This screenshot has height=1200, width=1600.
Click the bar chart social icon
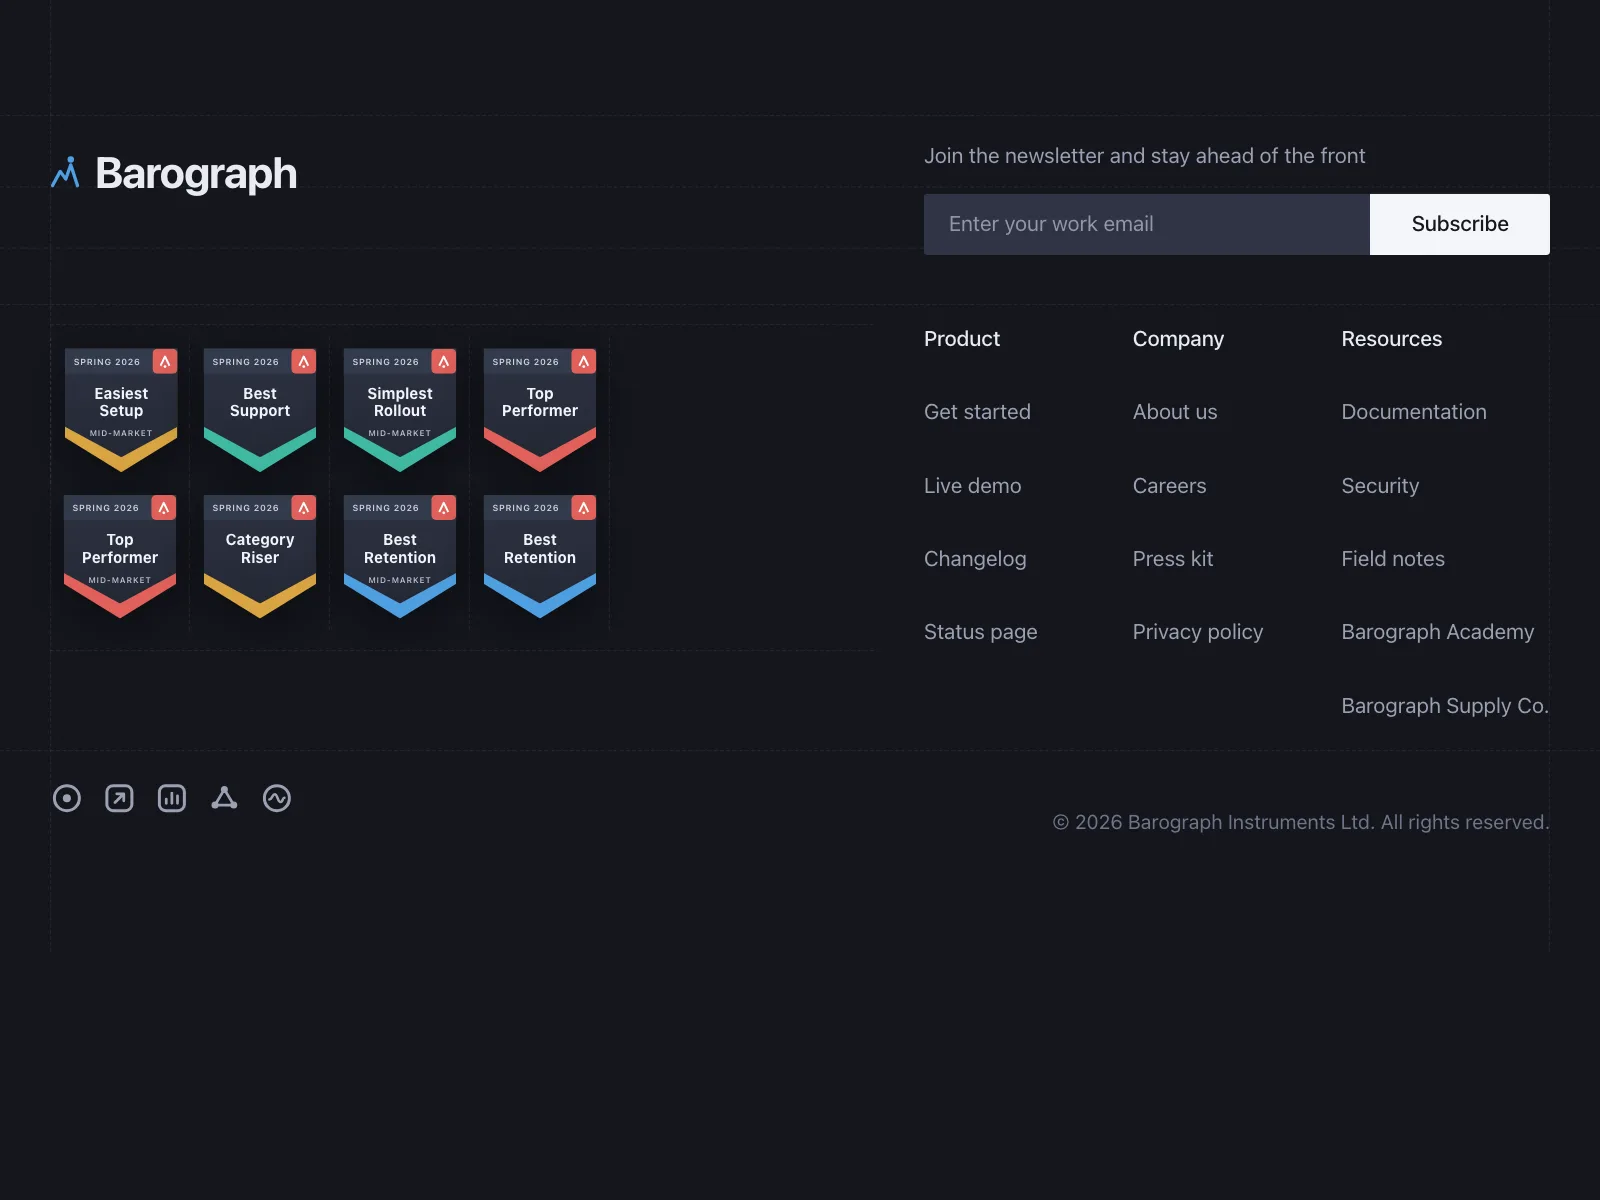click(x=172, y=798)
